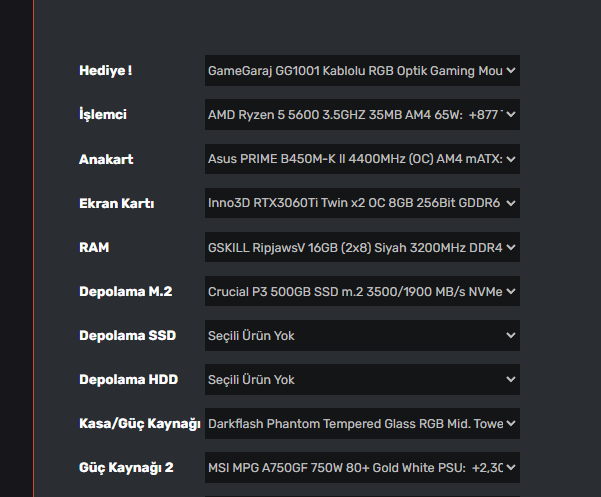Viewport: 601px width, 497px height.
Task: Click the 'Kasa/Güç Kaynağı' label text
Action: (x=140, y=423)
